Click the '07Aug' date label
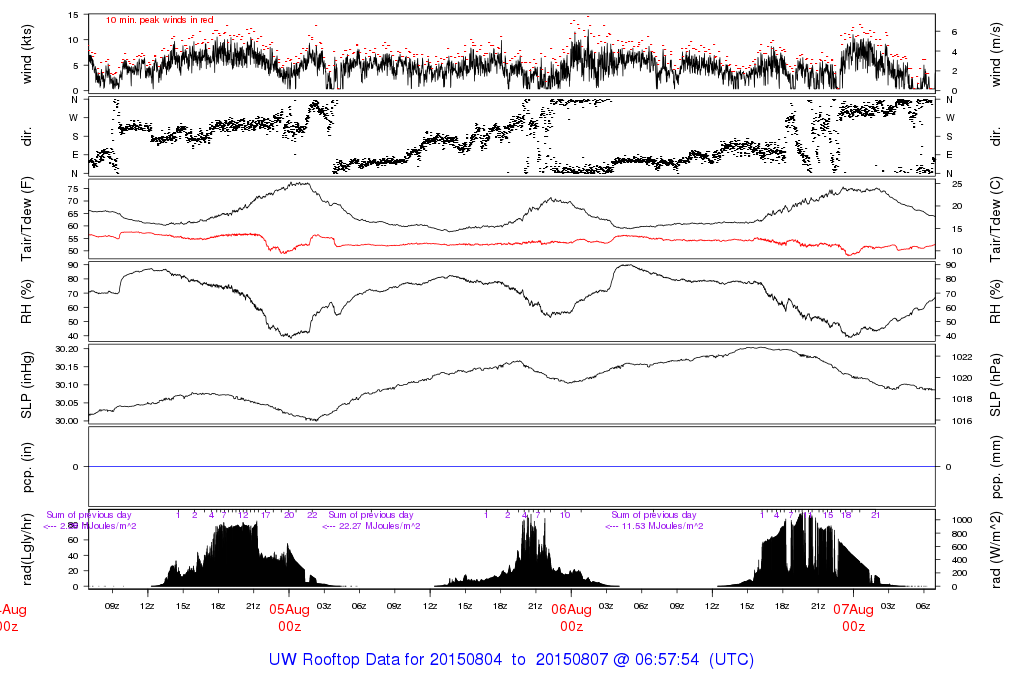Viewport: 1024px width, 700px height. (x=854, y=609)
